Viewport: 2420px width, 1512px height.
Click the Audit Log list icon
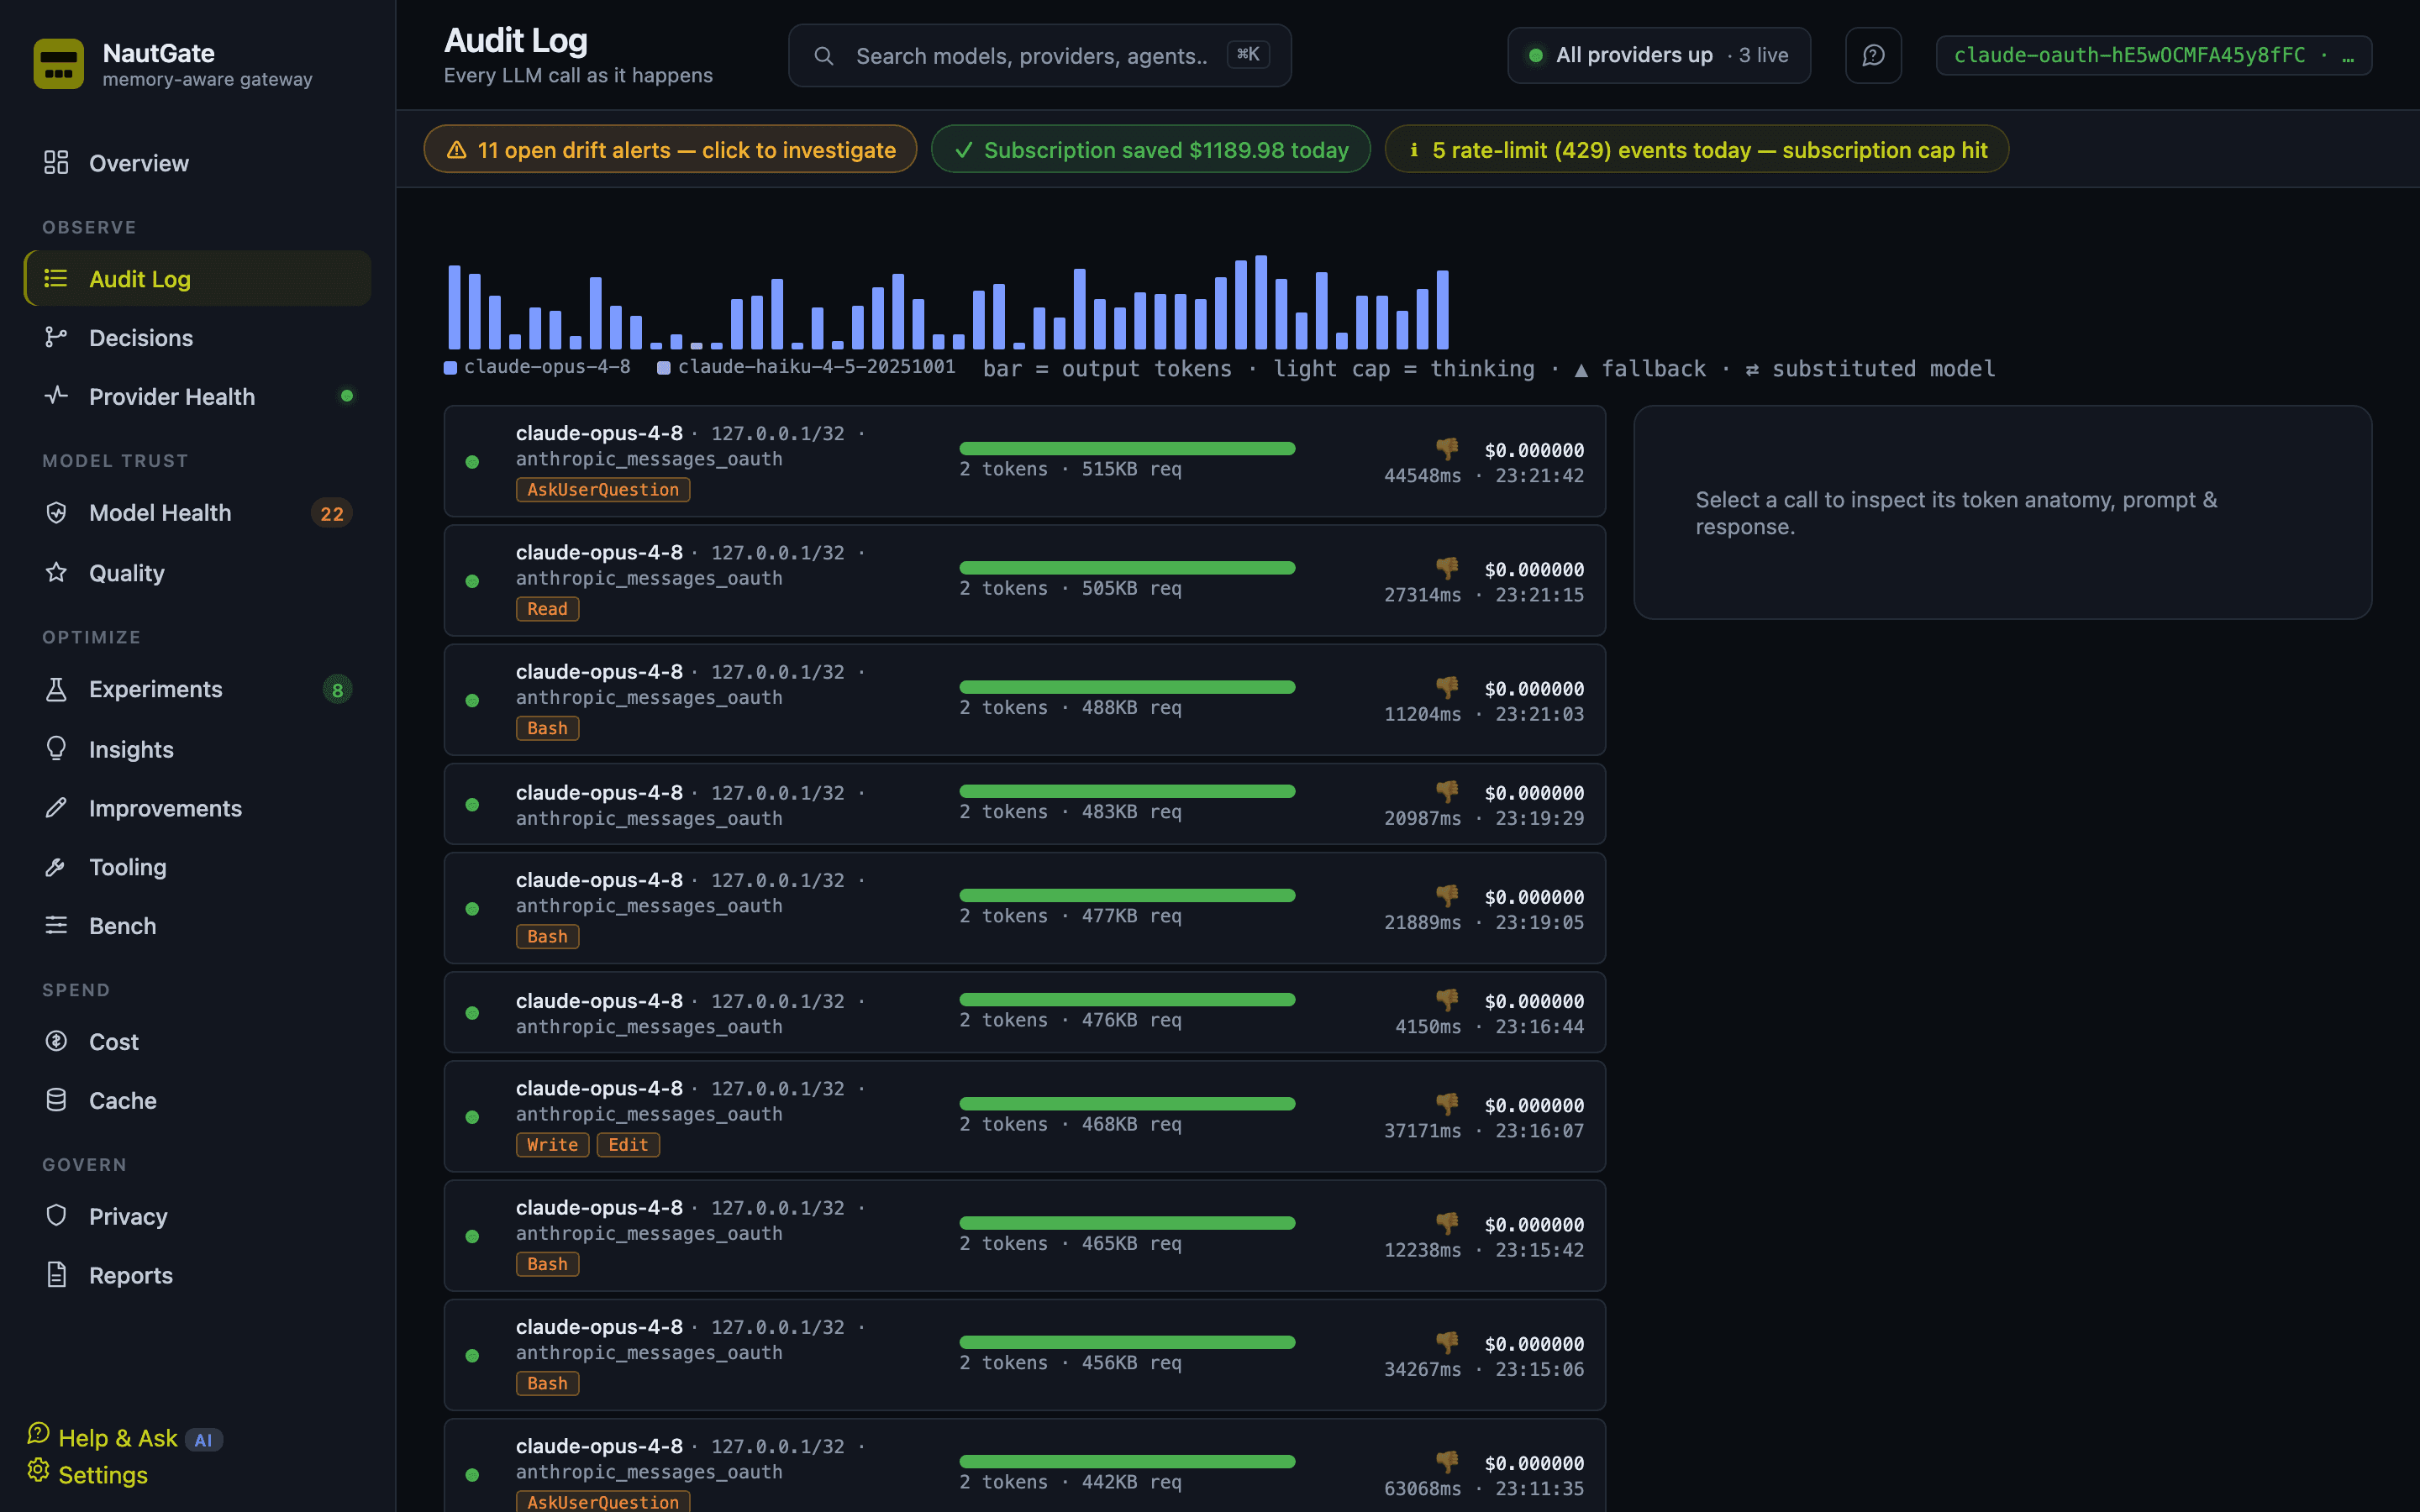(56, 279)
